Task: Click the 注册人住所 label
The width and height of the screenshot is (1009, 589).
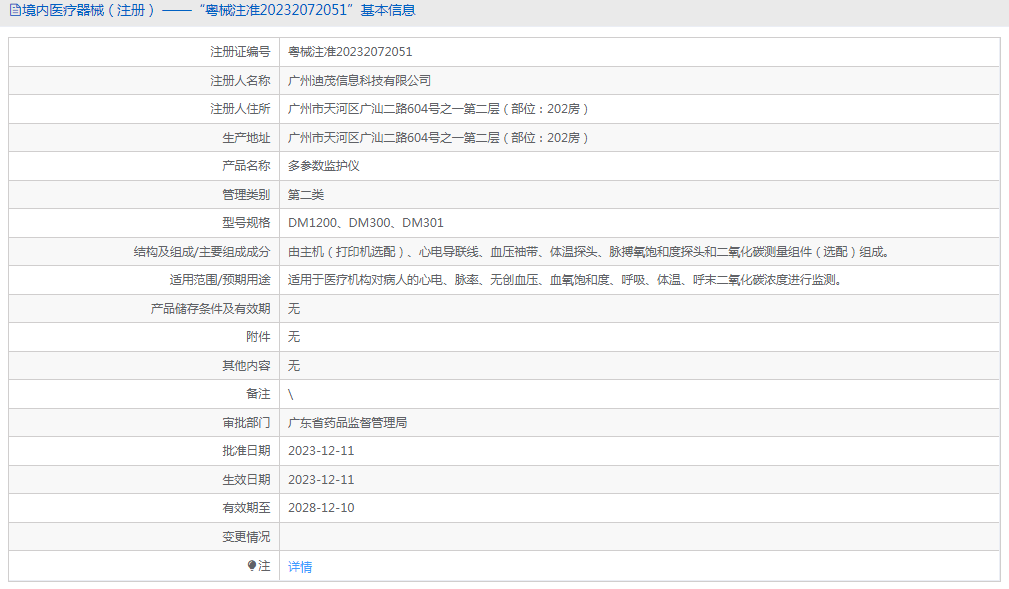Action: [240, 109]
